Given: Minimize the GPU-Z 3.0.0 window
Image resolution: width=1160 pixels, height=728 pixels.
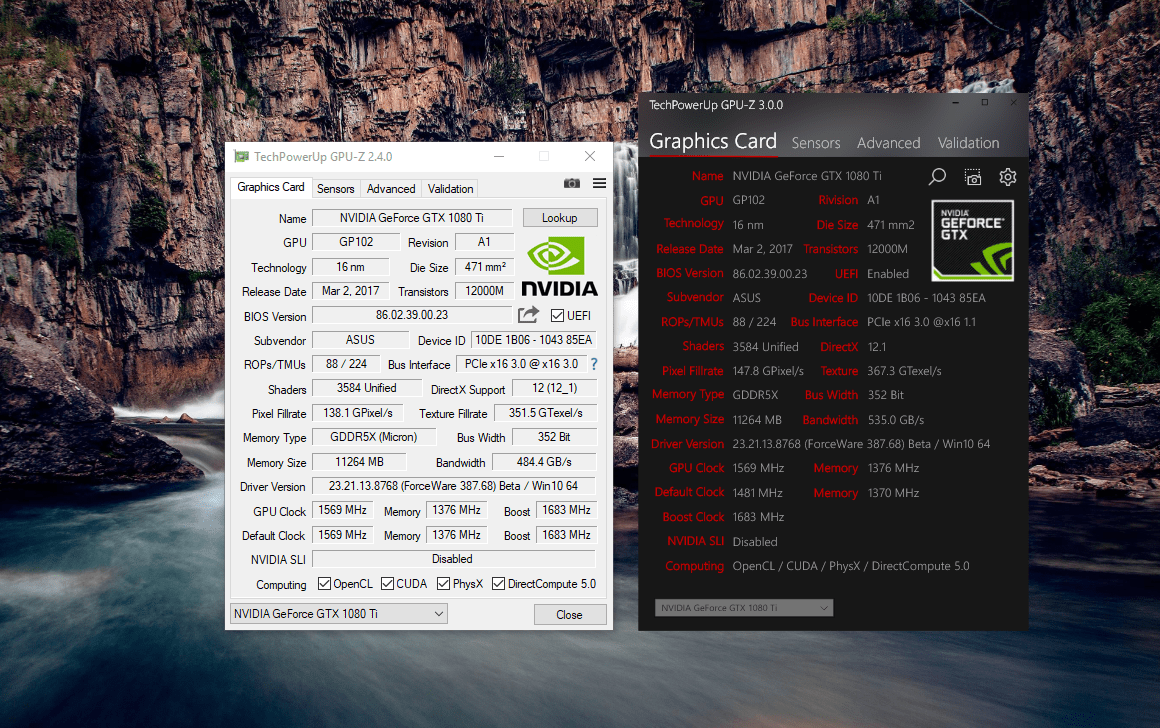Looking at the screenshot, I should pyautogui.click(x=956, y=103).
